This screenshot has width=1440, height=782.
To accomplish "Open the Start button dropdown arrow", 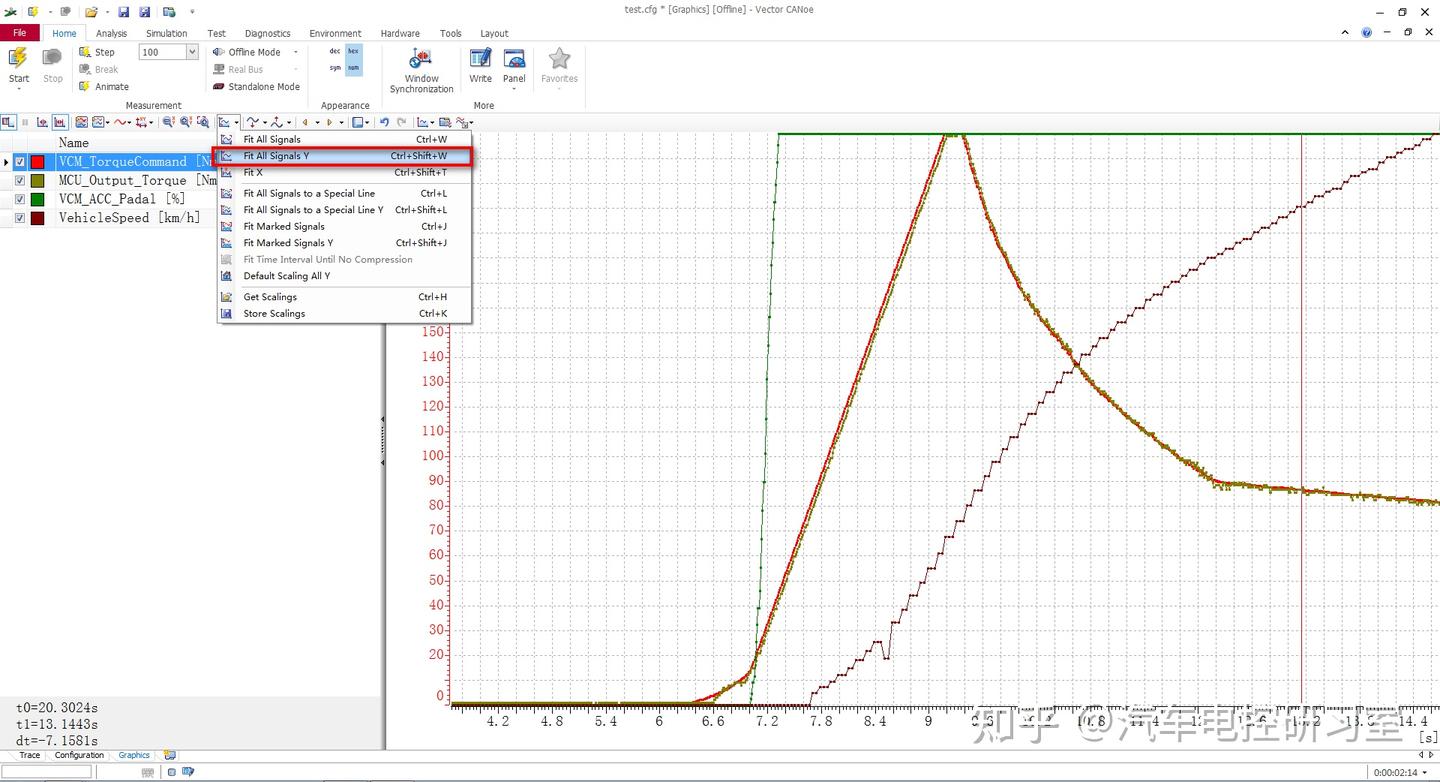I will (x=18, y=88).
